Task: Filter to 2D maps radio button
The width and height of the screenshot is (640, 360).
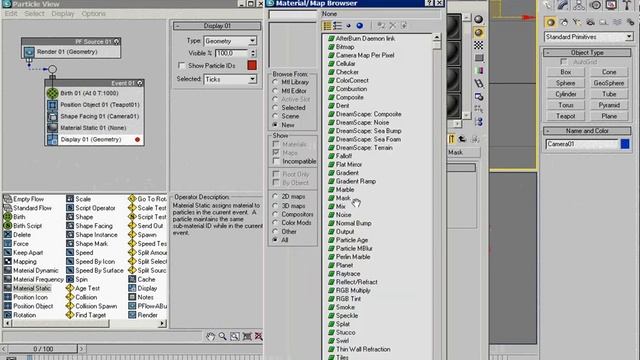Action: click(275, 196)
